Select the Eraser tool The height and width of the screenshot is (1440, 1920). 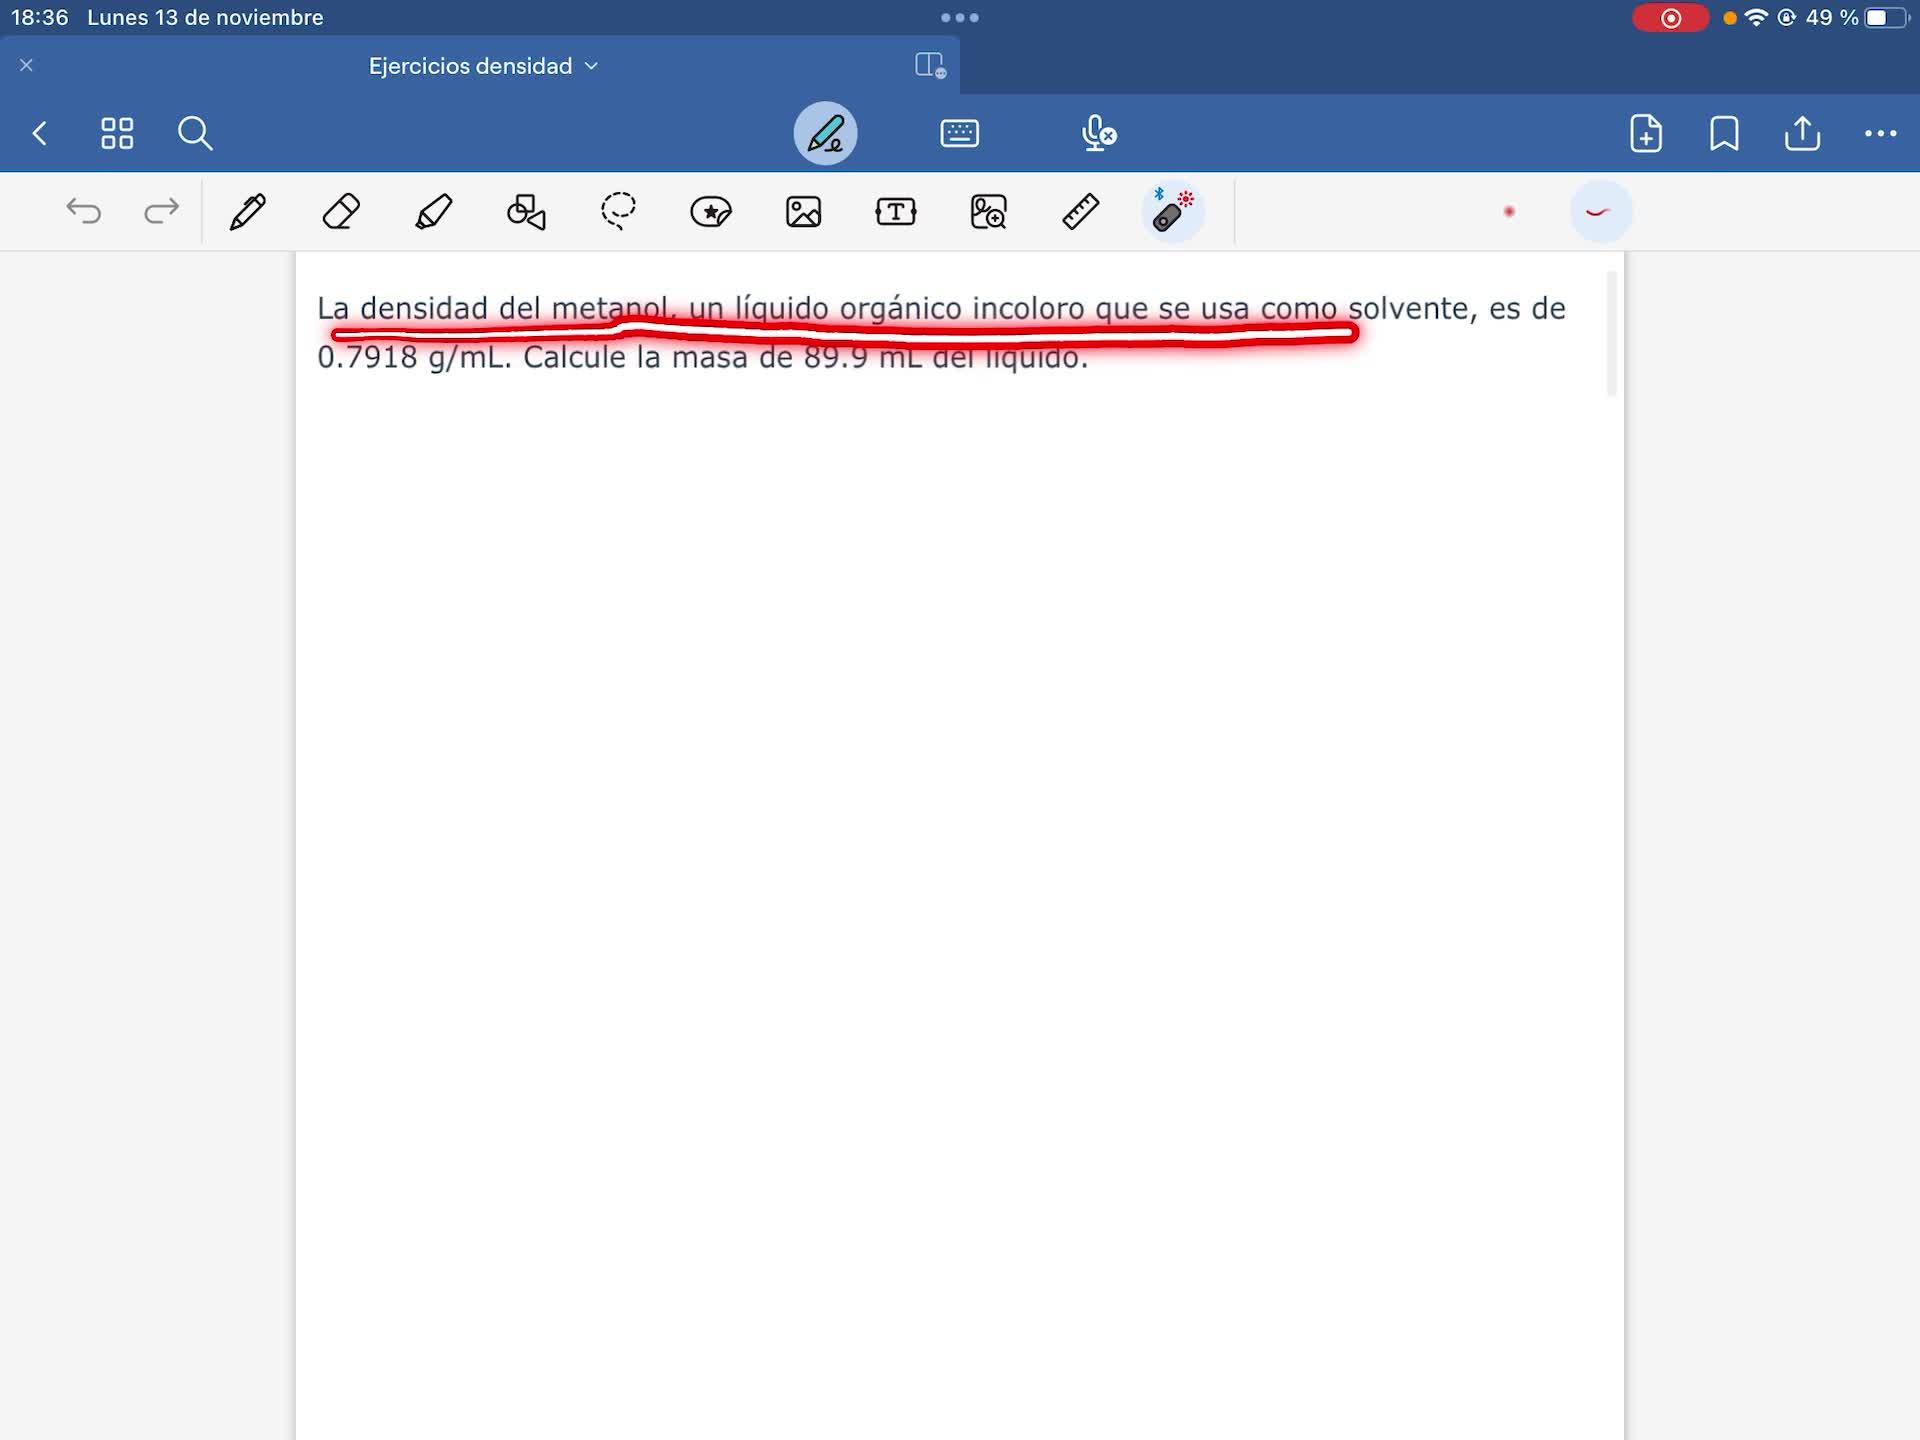click(341, 212)
